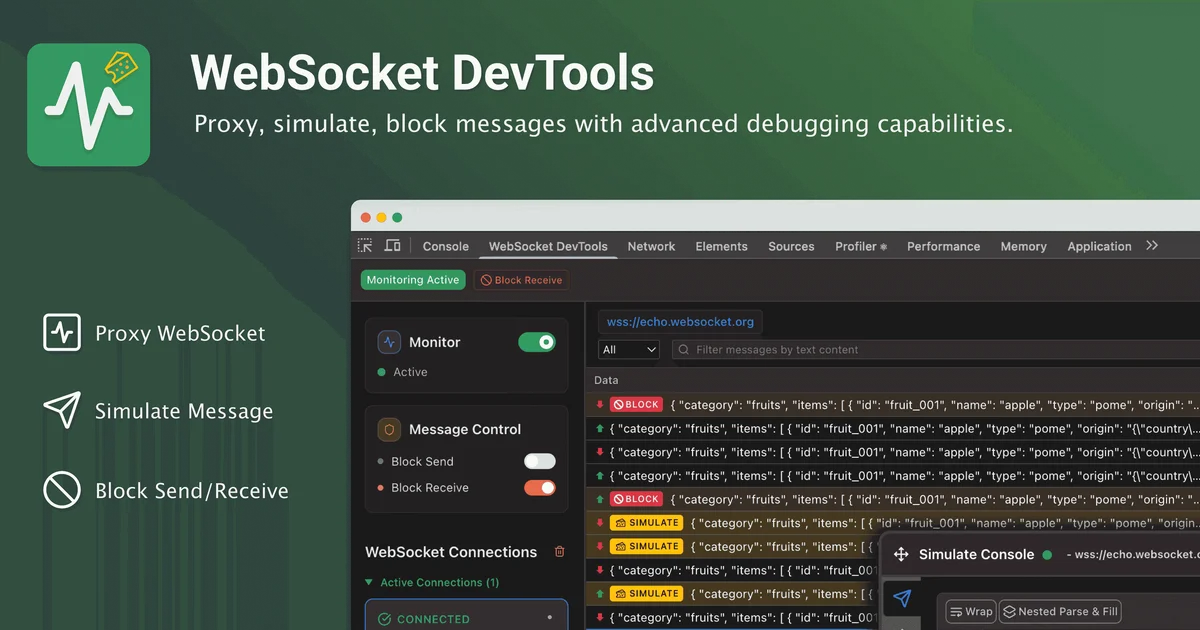Click the BLOCK badge beside the red down arrow

[635, 405]
